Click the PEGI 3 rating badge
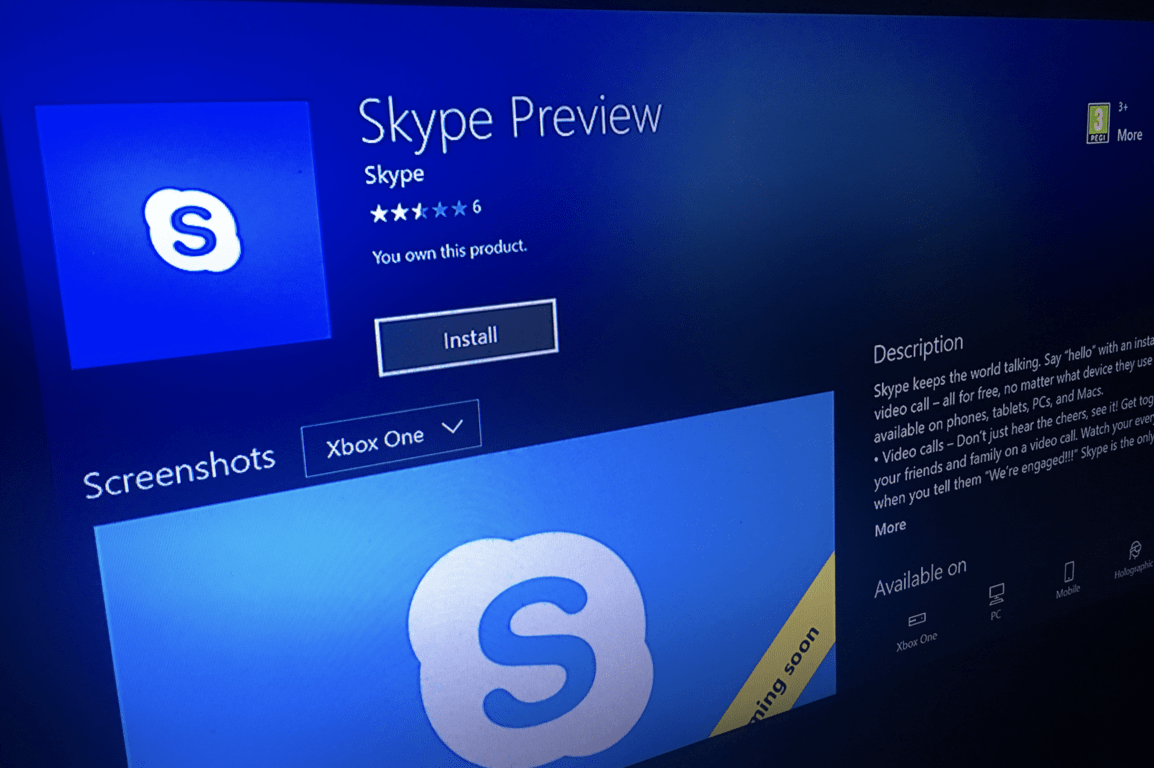This screenshot has height=768, width=1154. pos(1097,123)
